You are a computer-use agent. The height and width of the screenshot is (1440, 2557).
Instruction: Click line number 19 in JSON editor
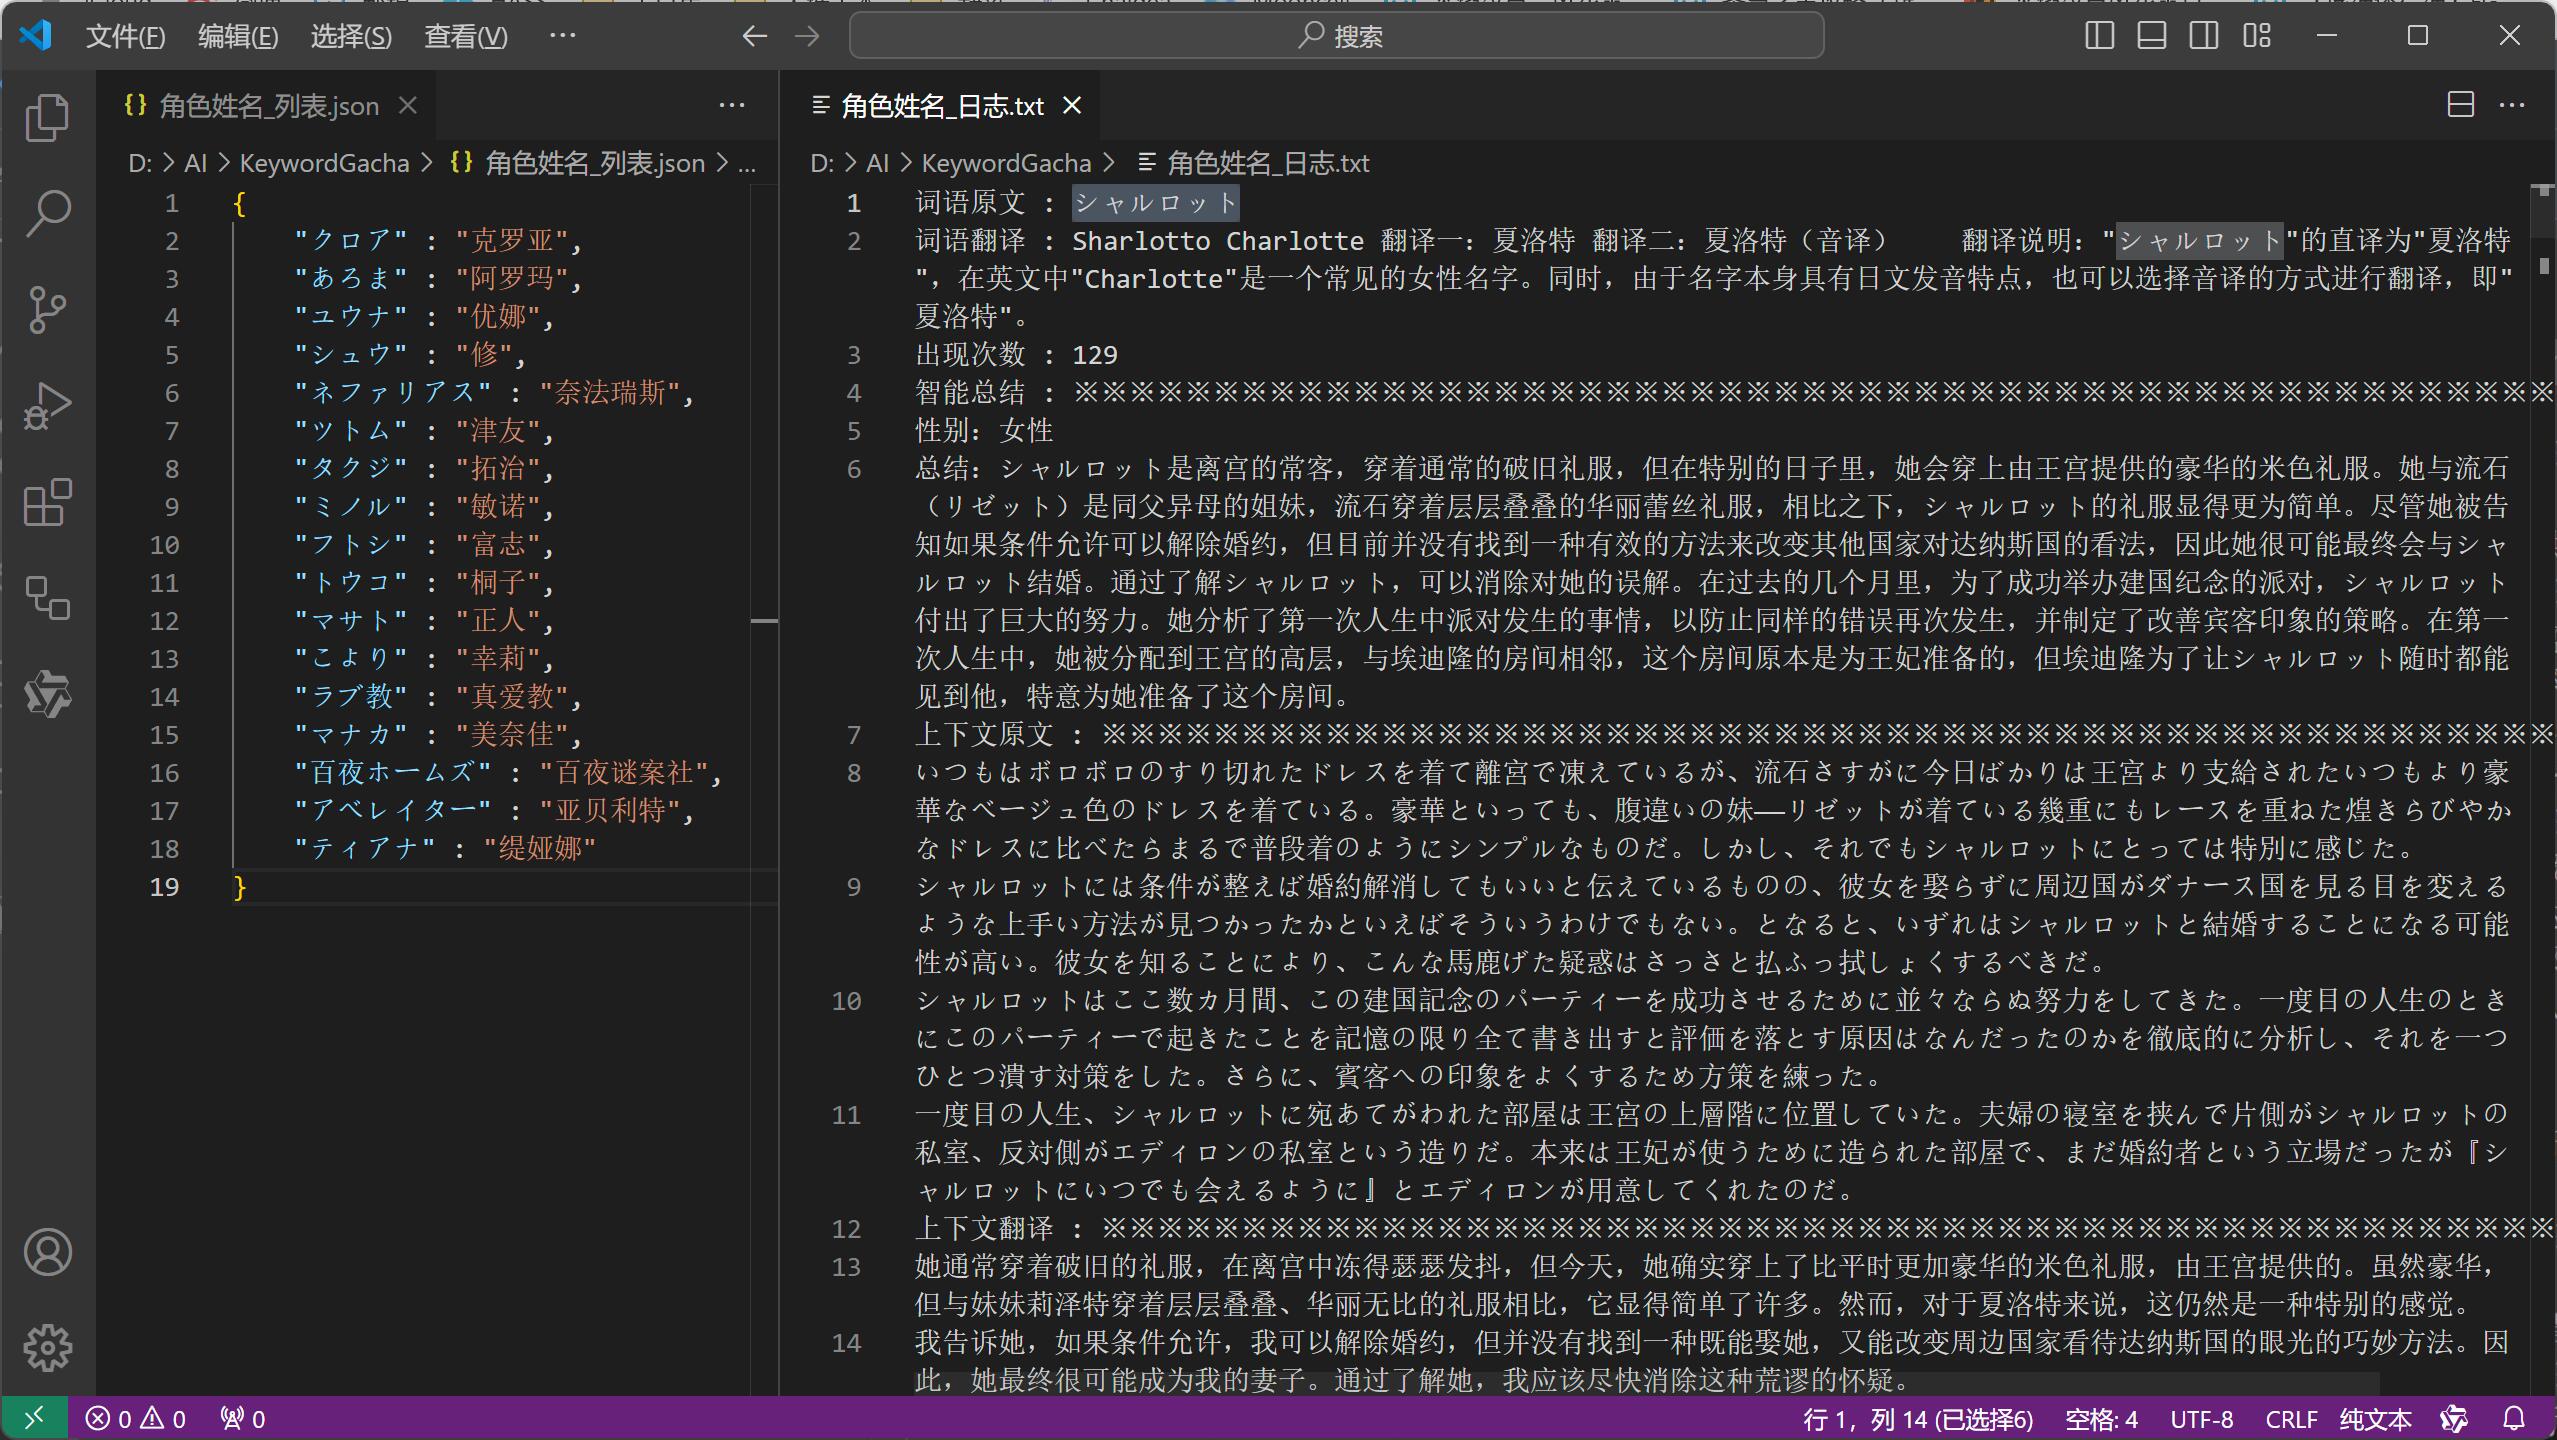point(164,887)
